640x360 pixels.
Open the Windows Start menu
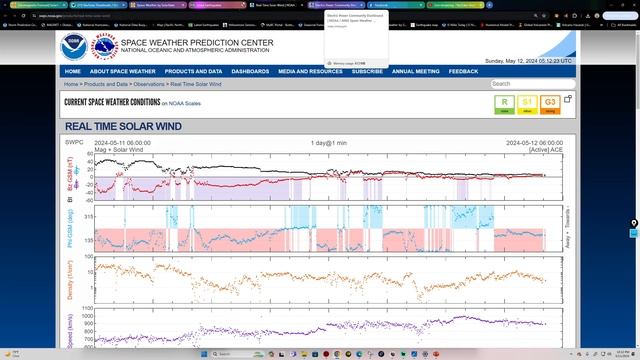tap(204, 354)
